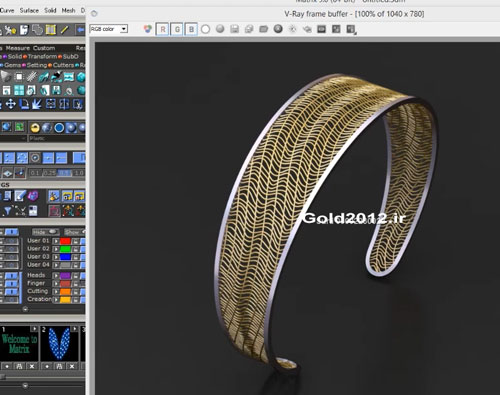Image resolution: width=500 pixels, height=395 pixels.
Task: Click the pencil notepad edit icon
Action: pos(20,196)
